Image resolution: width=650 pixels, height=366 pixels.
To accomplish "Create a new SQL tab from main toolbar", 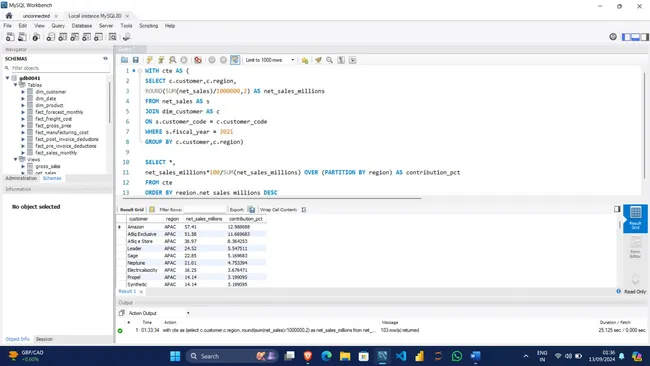I will pyautogui.click(x=10, y=37).
